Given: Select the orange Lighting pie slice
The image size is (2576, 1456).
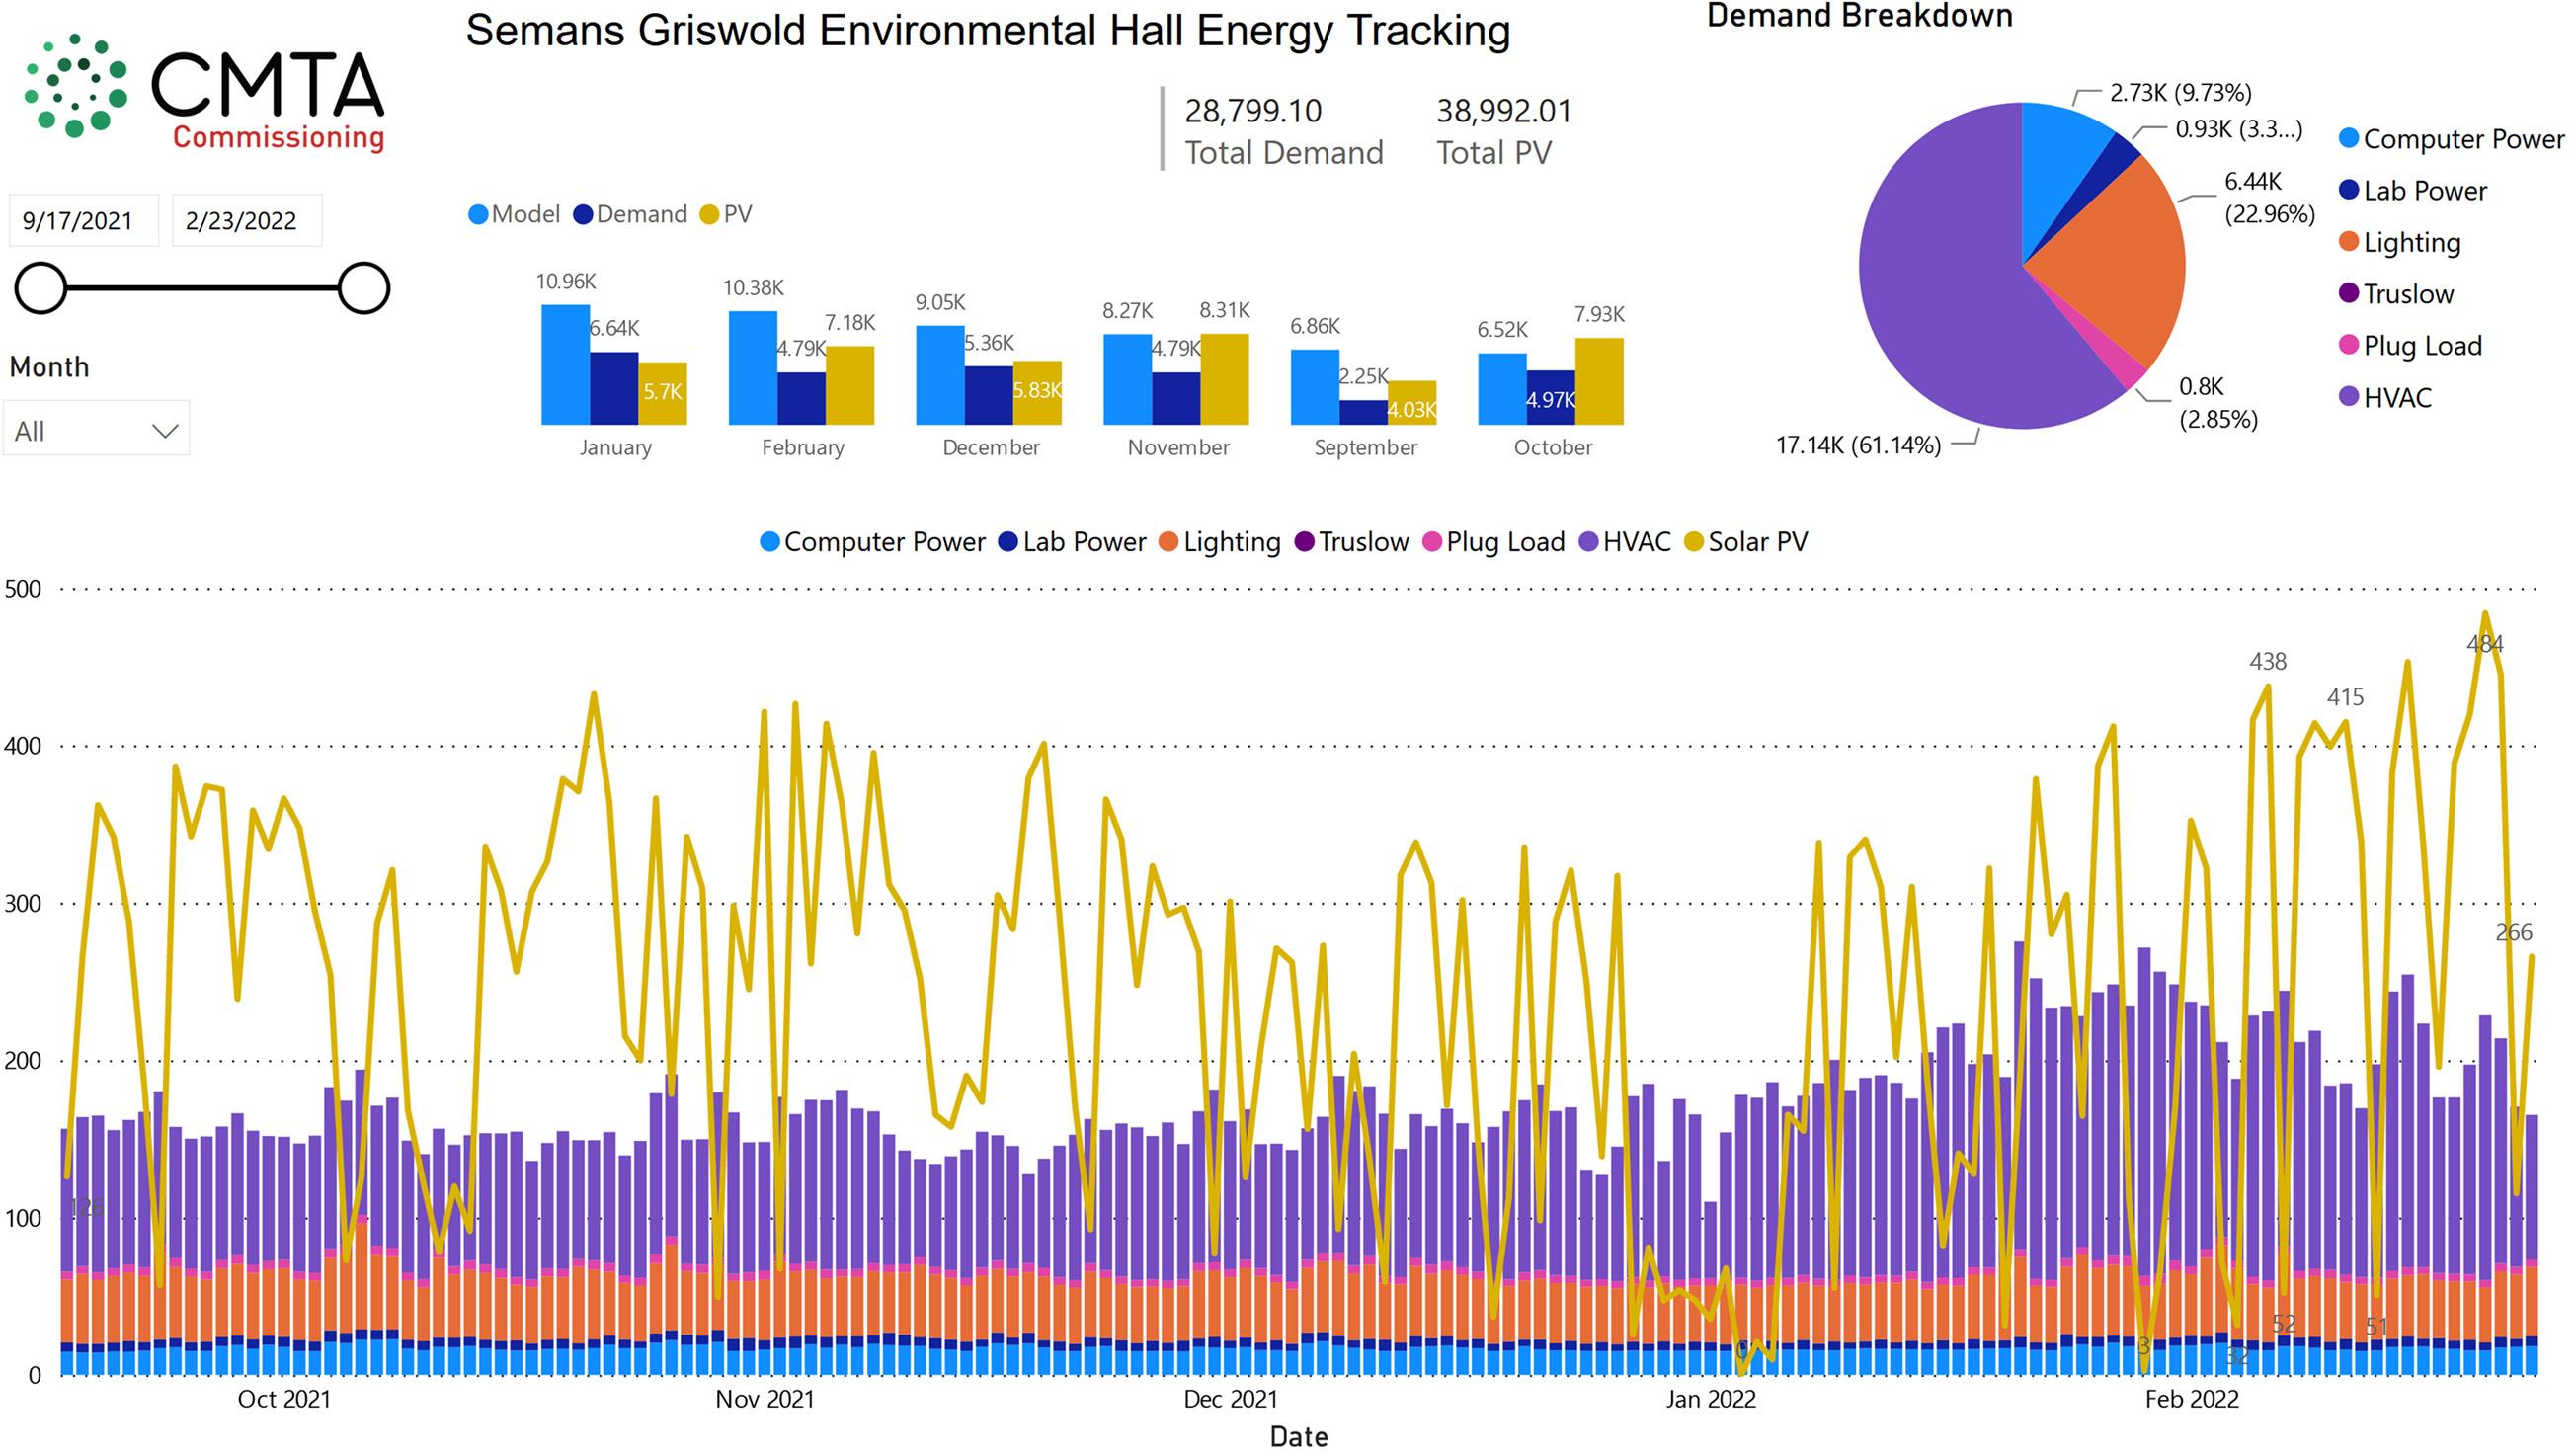Looking at the screenshot, I should pyautogui.click(x=2120, y=260).
